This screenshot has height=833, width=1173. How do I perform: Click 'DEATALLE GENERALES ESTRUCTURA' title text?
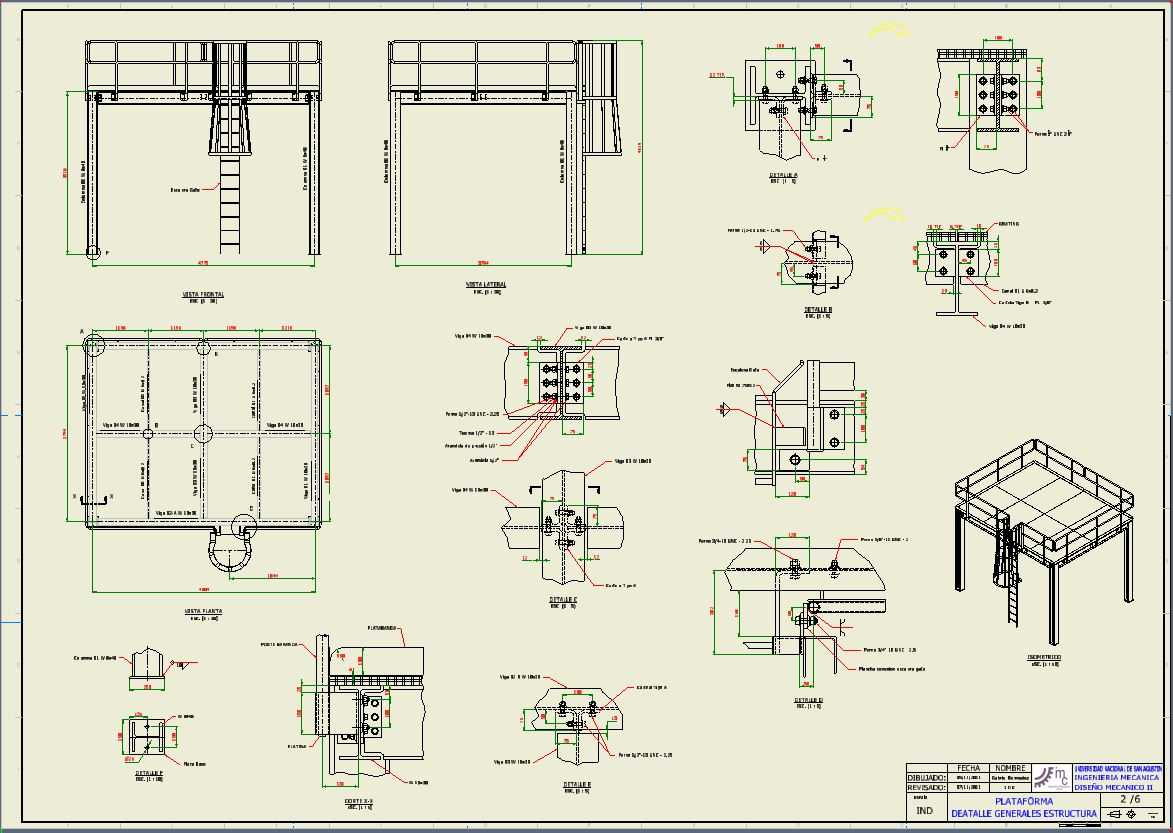[x=1024, y=814]
